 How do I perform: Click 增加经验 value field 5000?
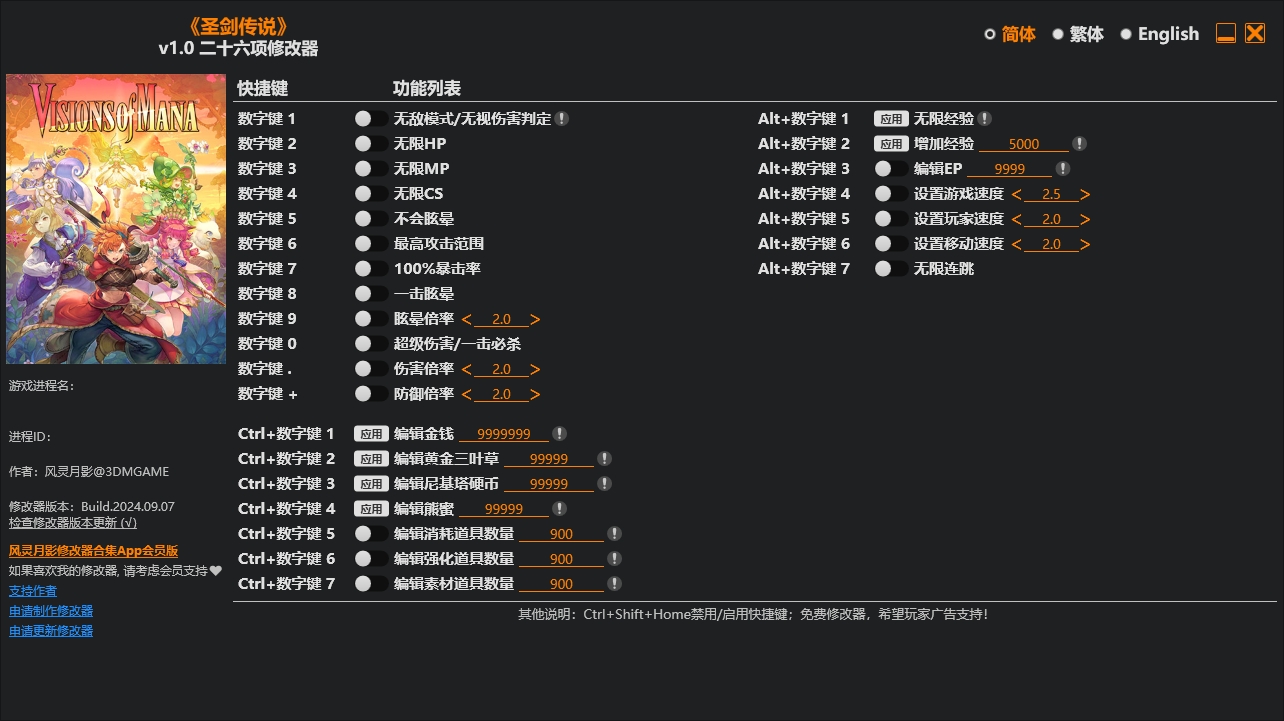[1024, 144]
